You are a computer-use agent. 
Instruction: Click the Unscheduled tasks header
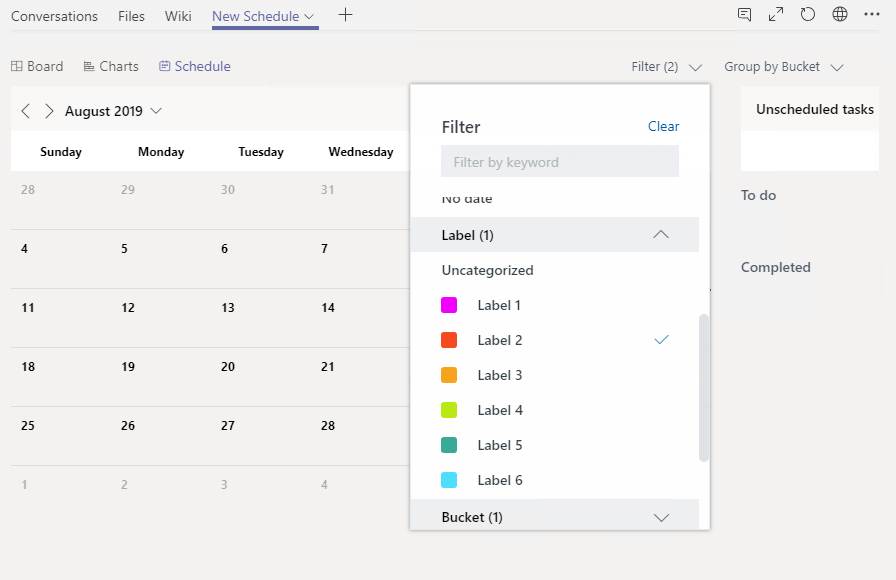pyautogui.click(x=815, y=109)
